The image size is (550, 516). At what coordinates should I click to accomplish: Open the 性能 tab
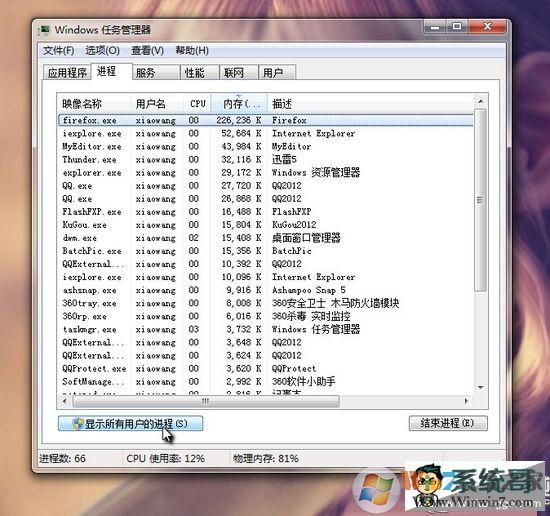pos(200,73)
